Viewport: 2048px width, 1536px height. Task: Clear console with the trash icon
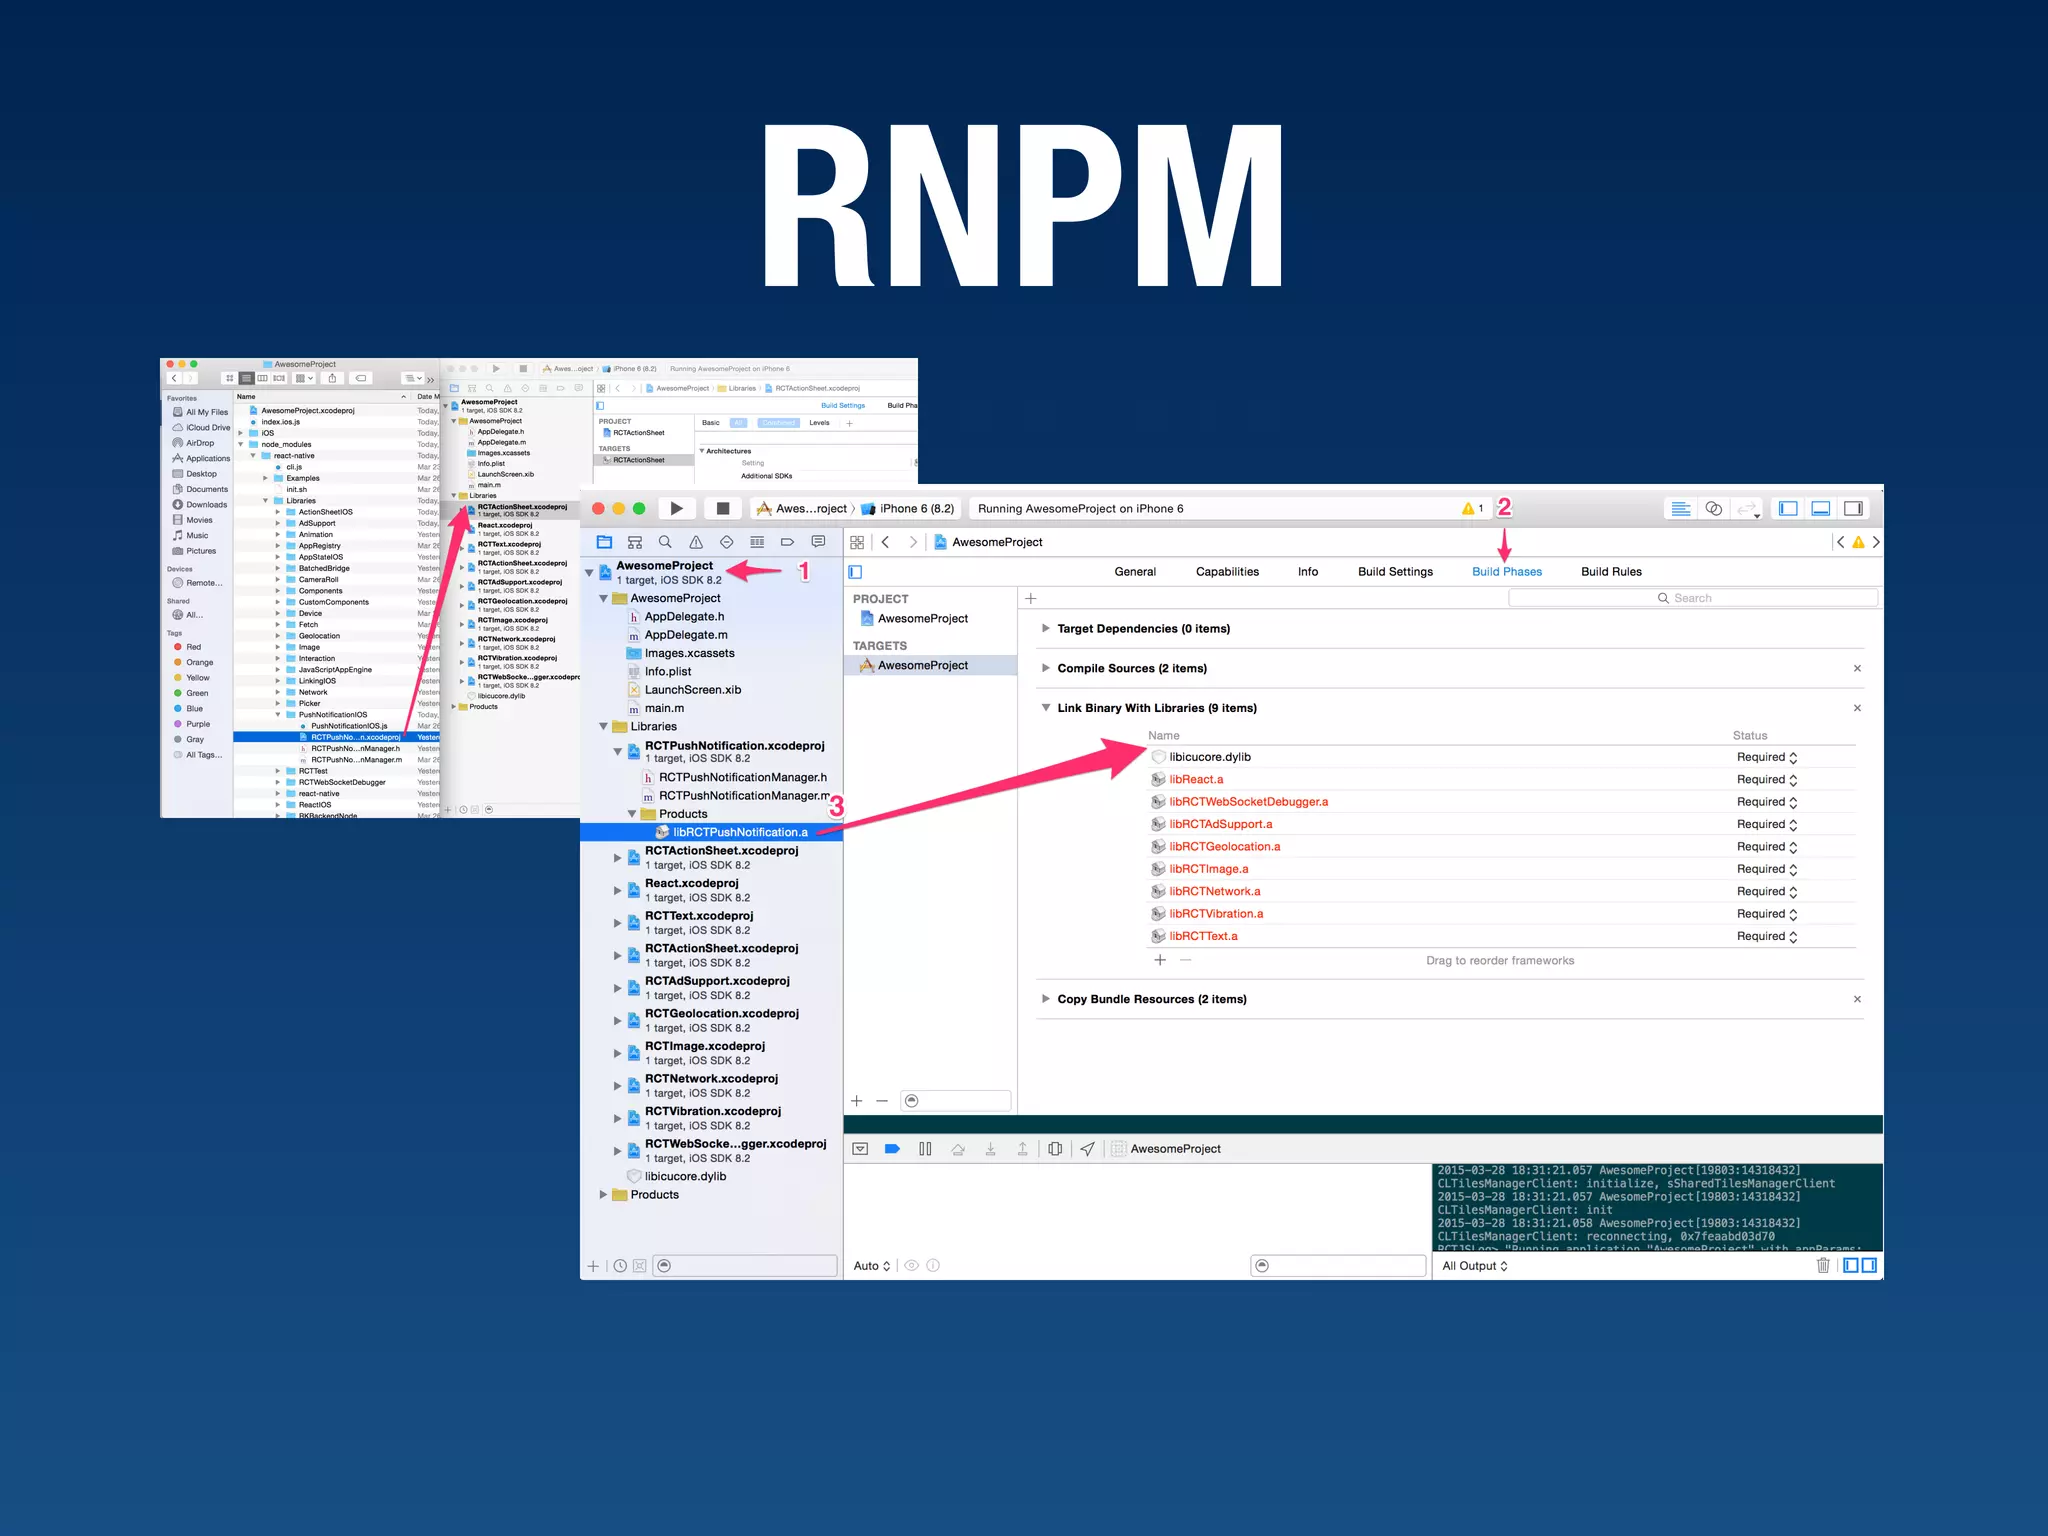pyautogui.click(x=1823, y=1266)
